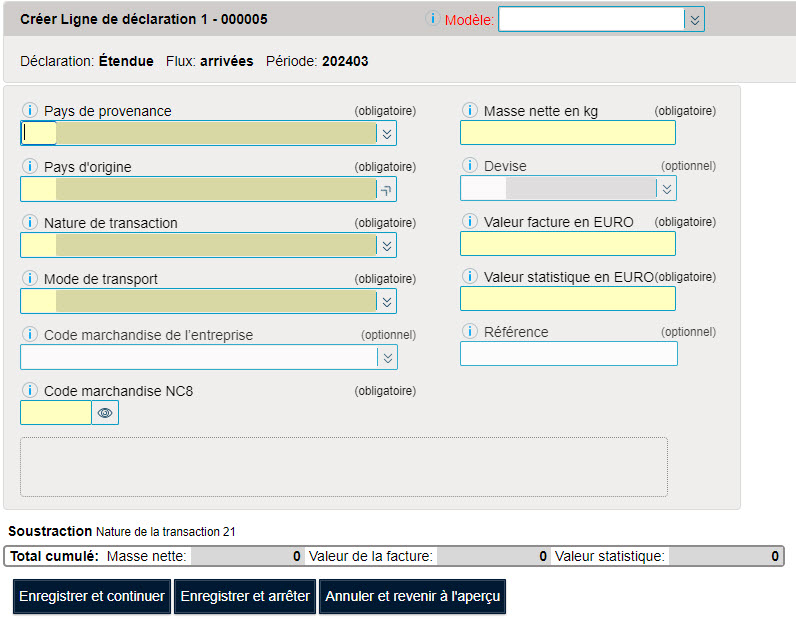Image resolution: width=796 pixels, height=620 pixels.
Task: Click 'Déclaration: Étendue' text
Action: click(x=87, y=61)
